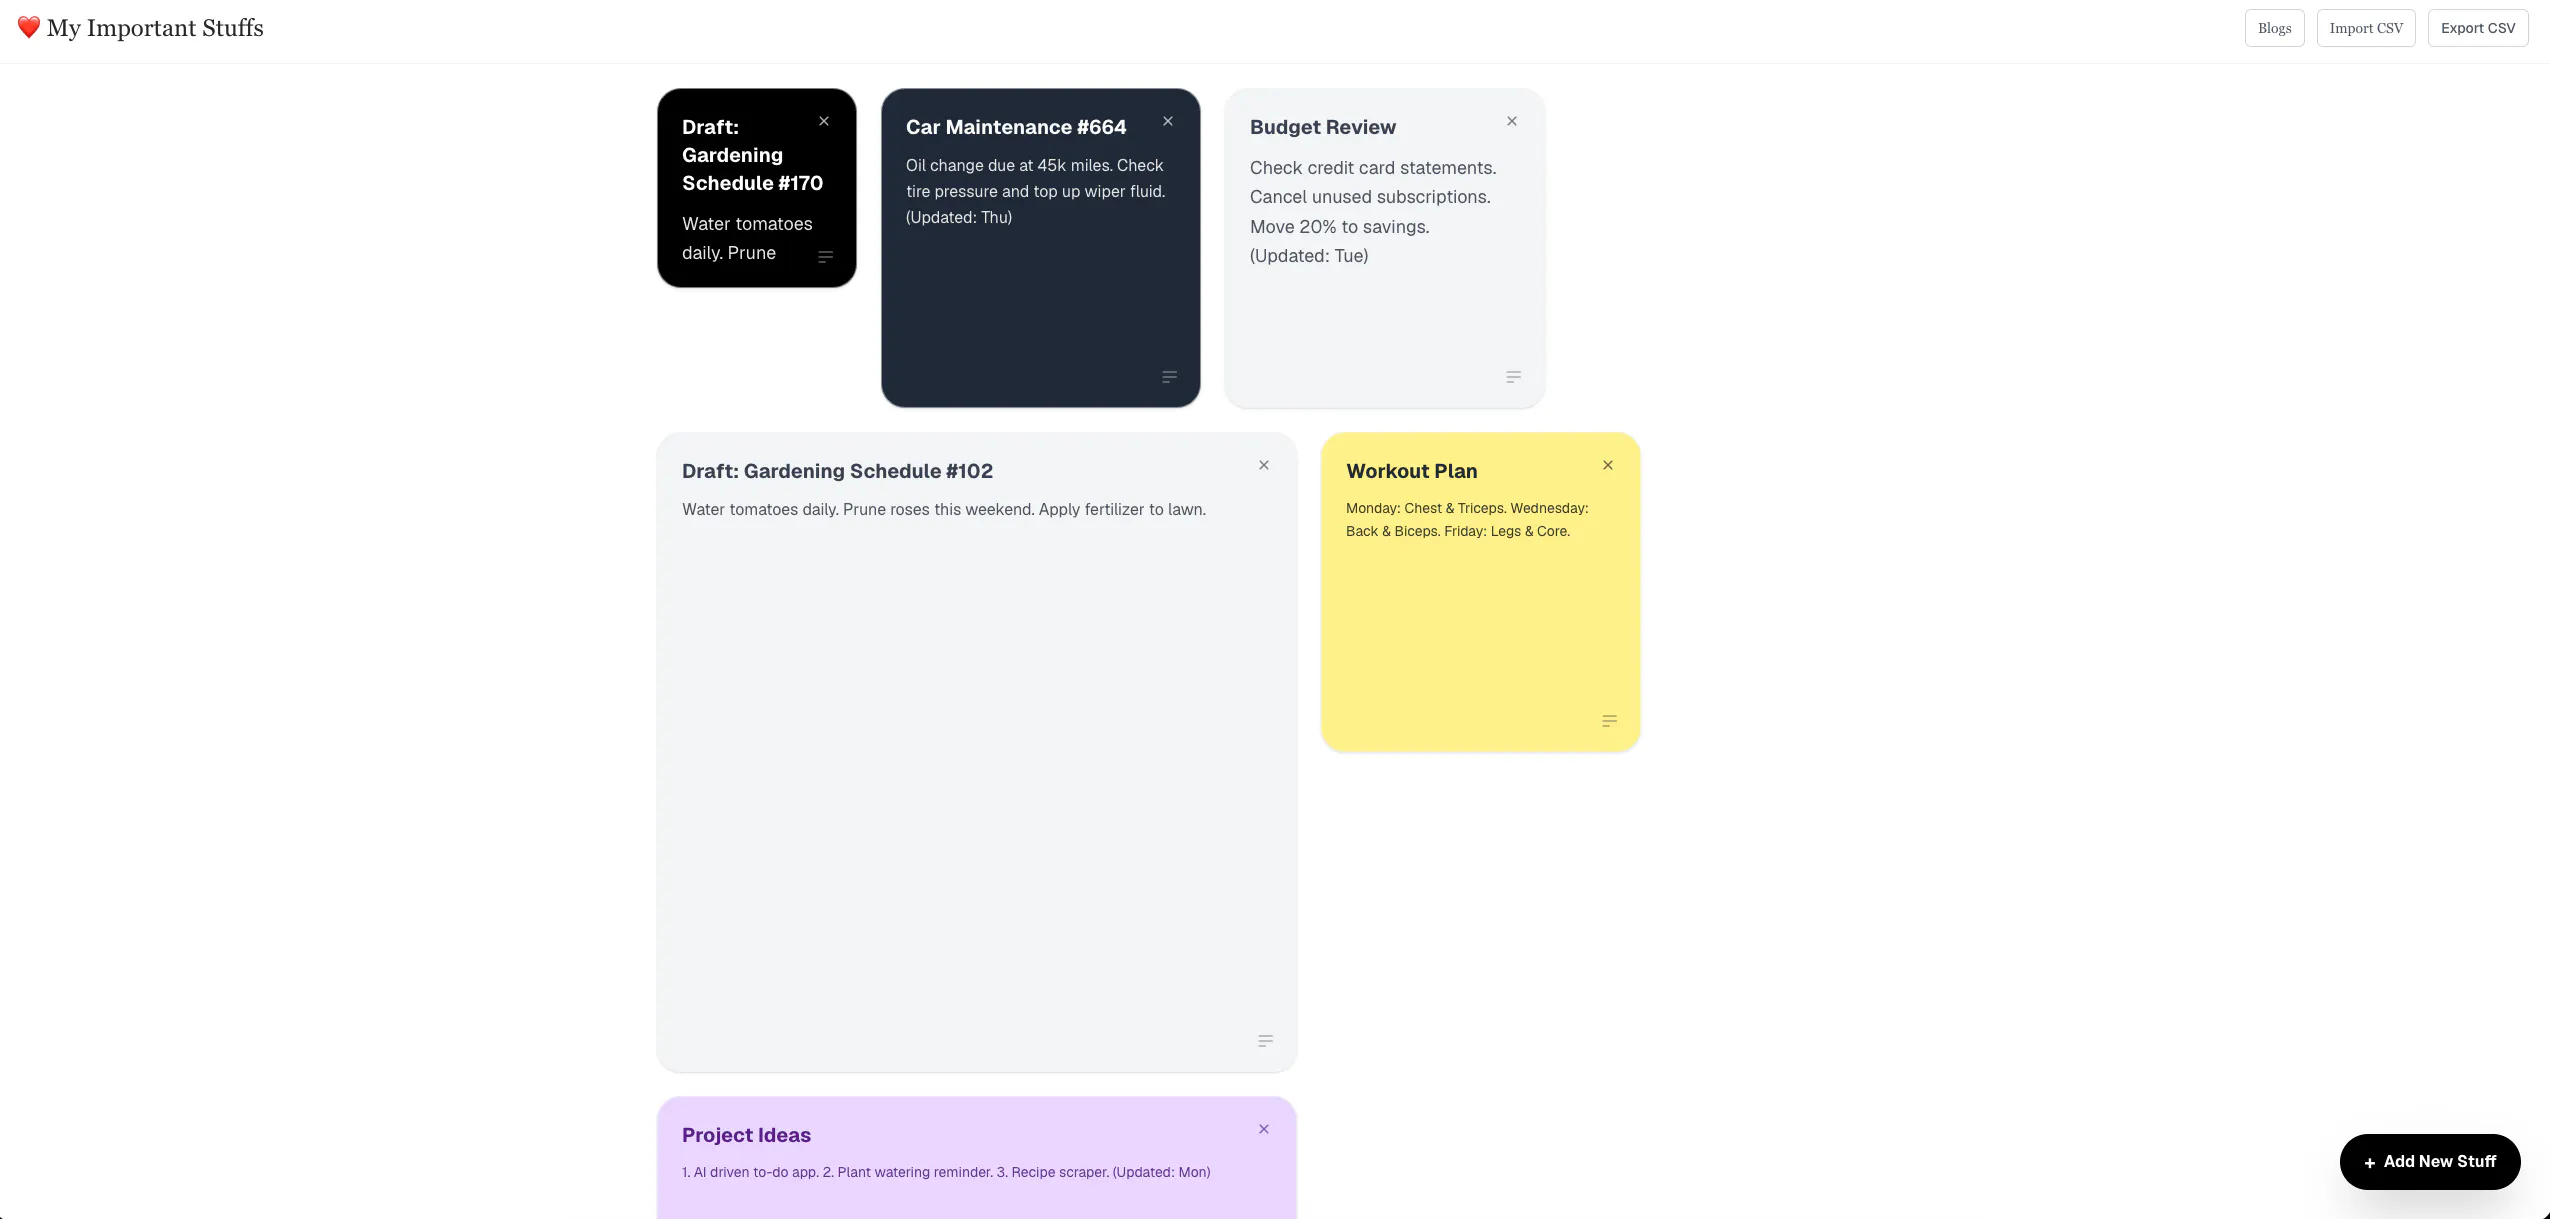Click the red heart logo icon

[x=29, y=28]
